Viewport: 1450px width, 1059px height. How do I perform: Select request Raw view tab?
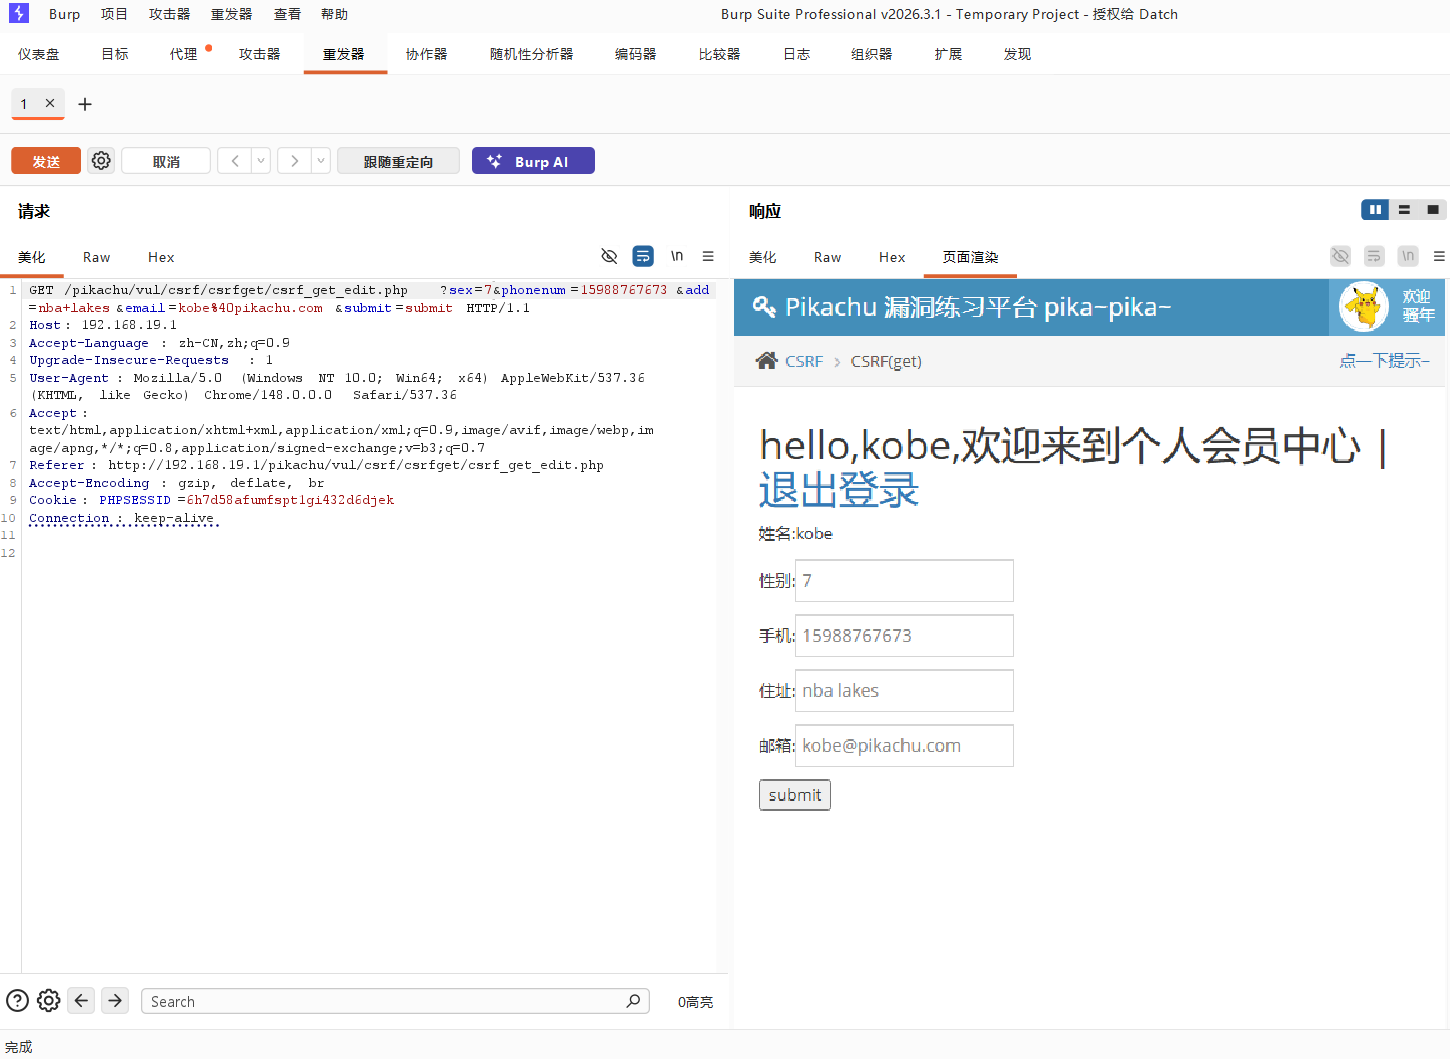(x=96, y=257)
